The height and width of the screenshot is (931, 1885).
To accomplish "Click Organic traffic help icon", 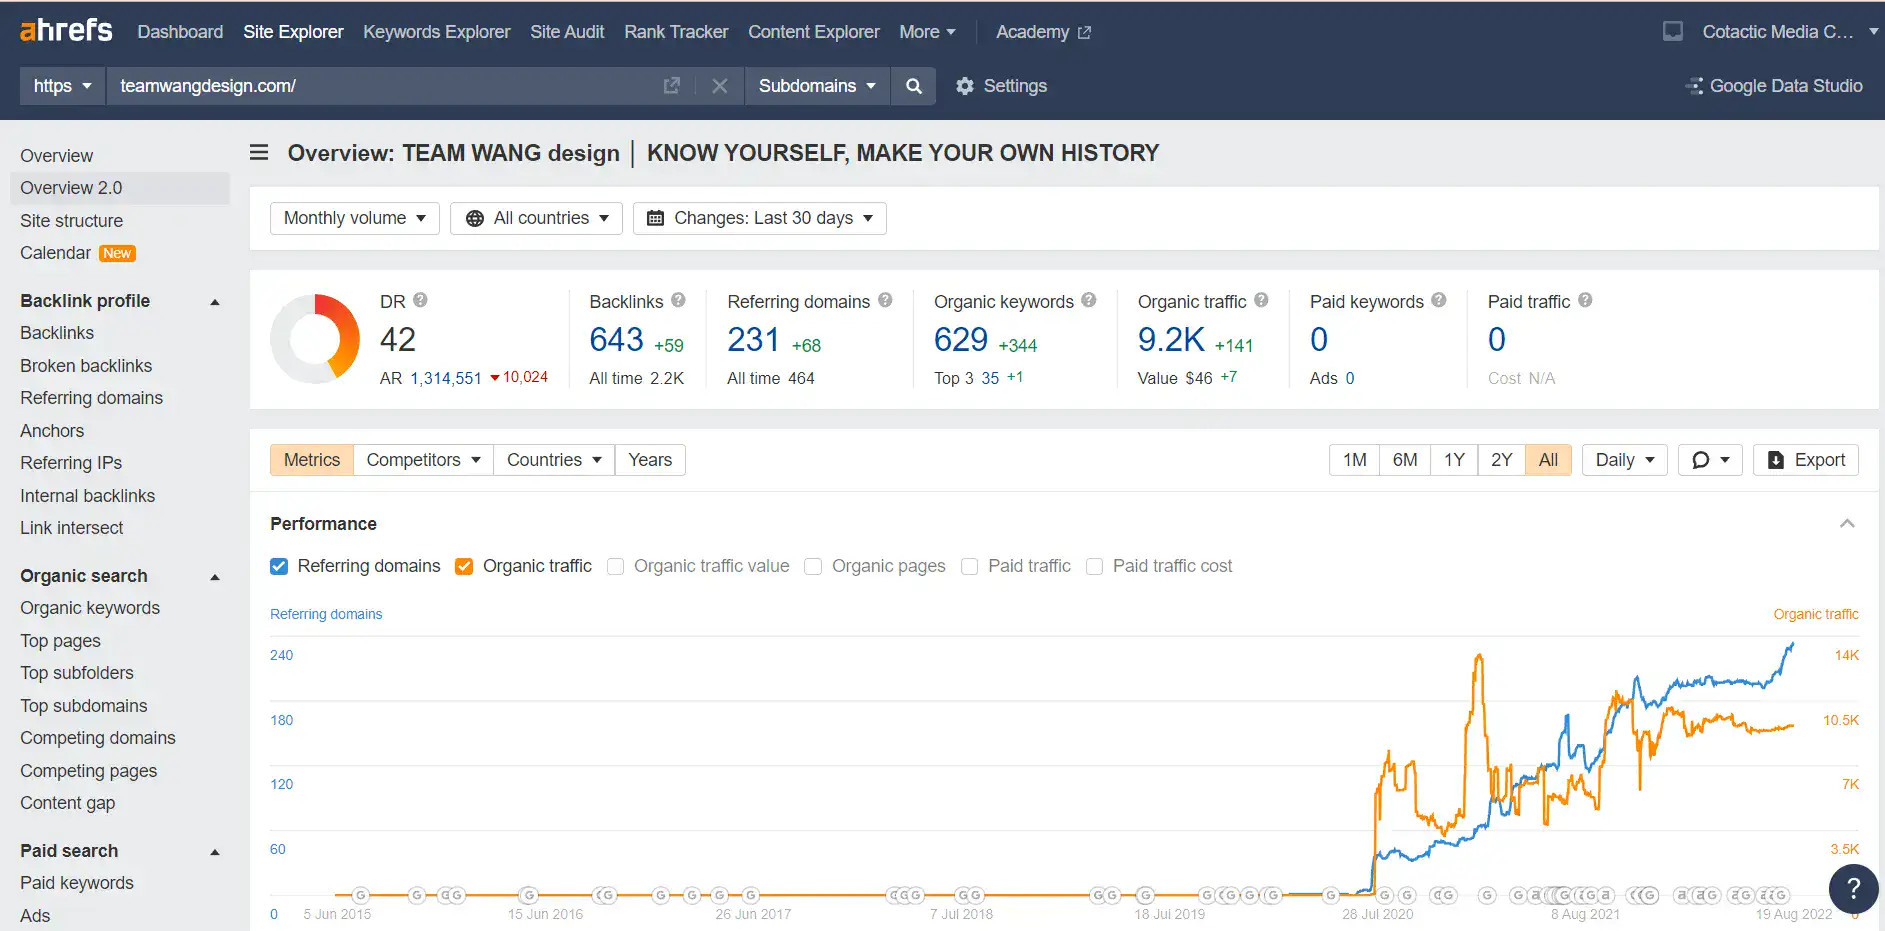I will [x=1261, y=300].
